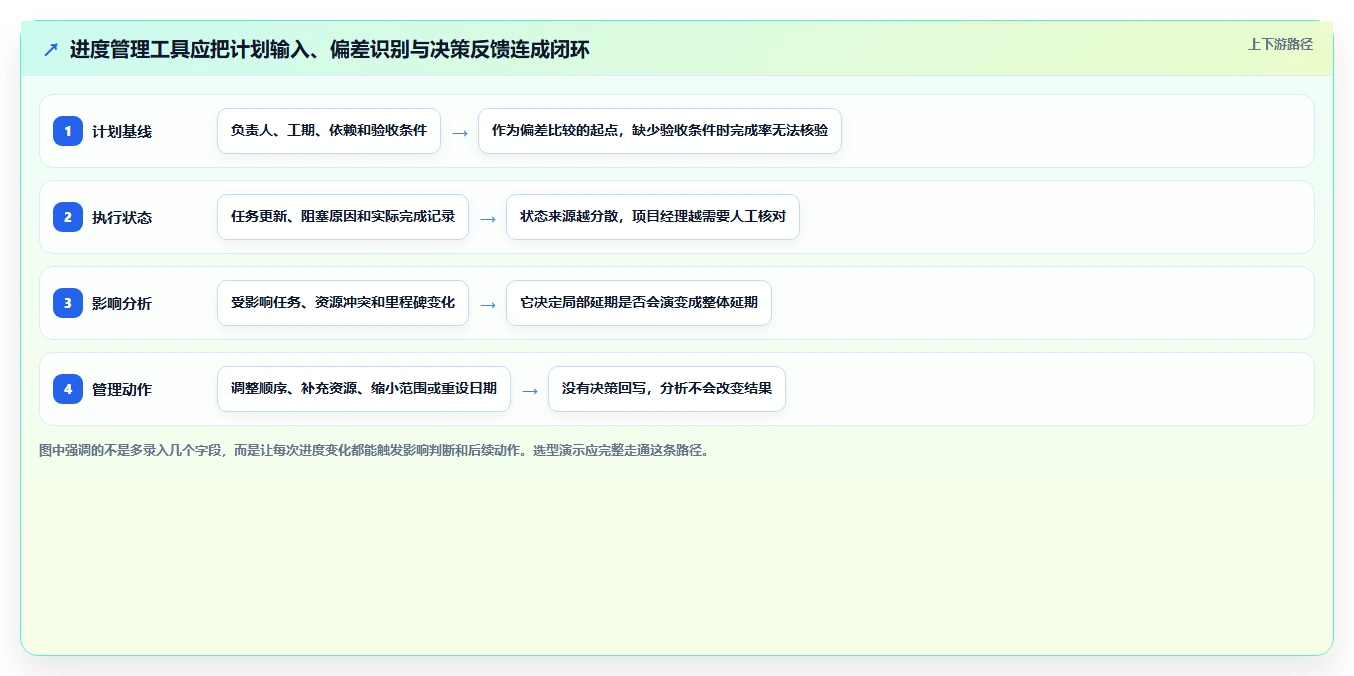Click the number 1 badge for 计划基线

pos(68,131)
